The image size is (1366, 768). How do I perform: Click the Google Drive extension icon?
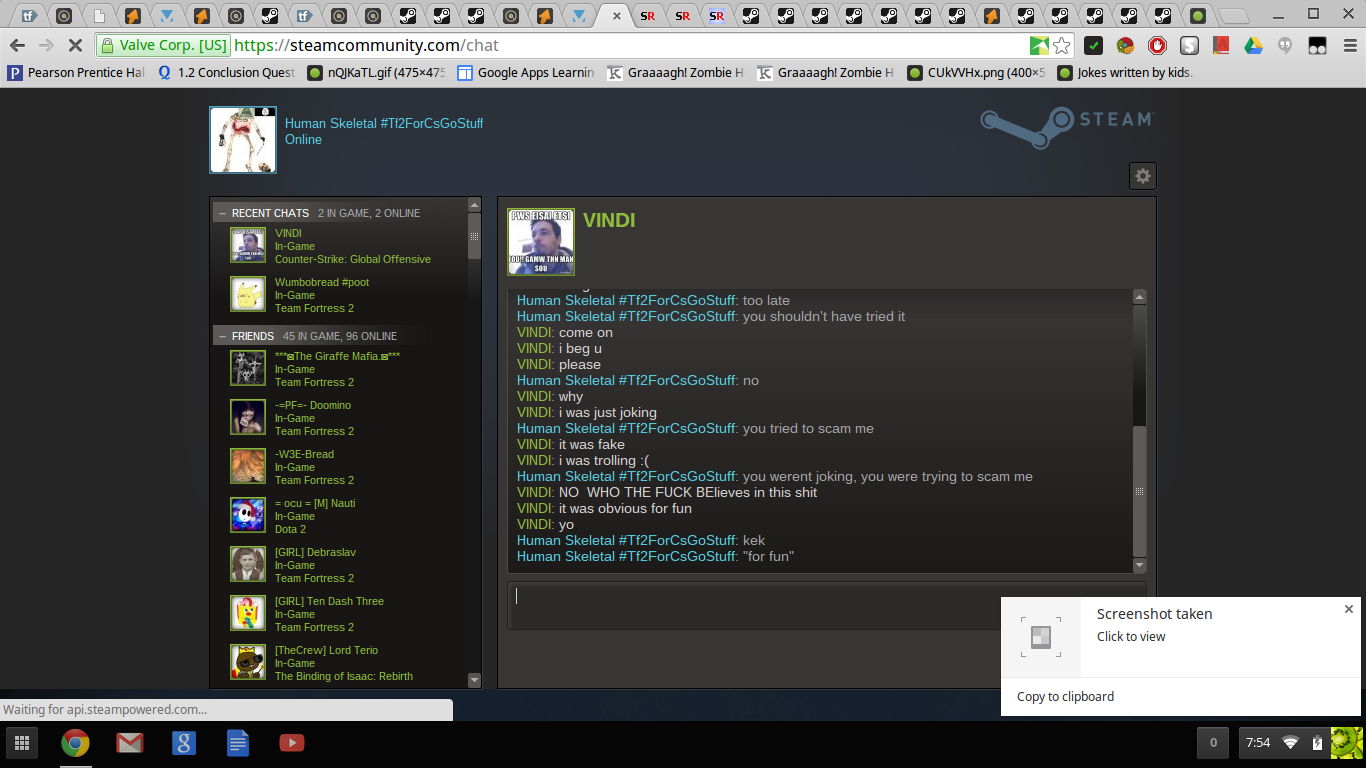pos(1253,46)
